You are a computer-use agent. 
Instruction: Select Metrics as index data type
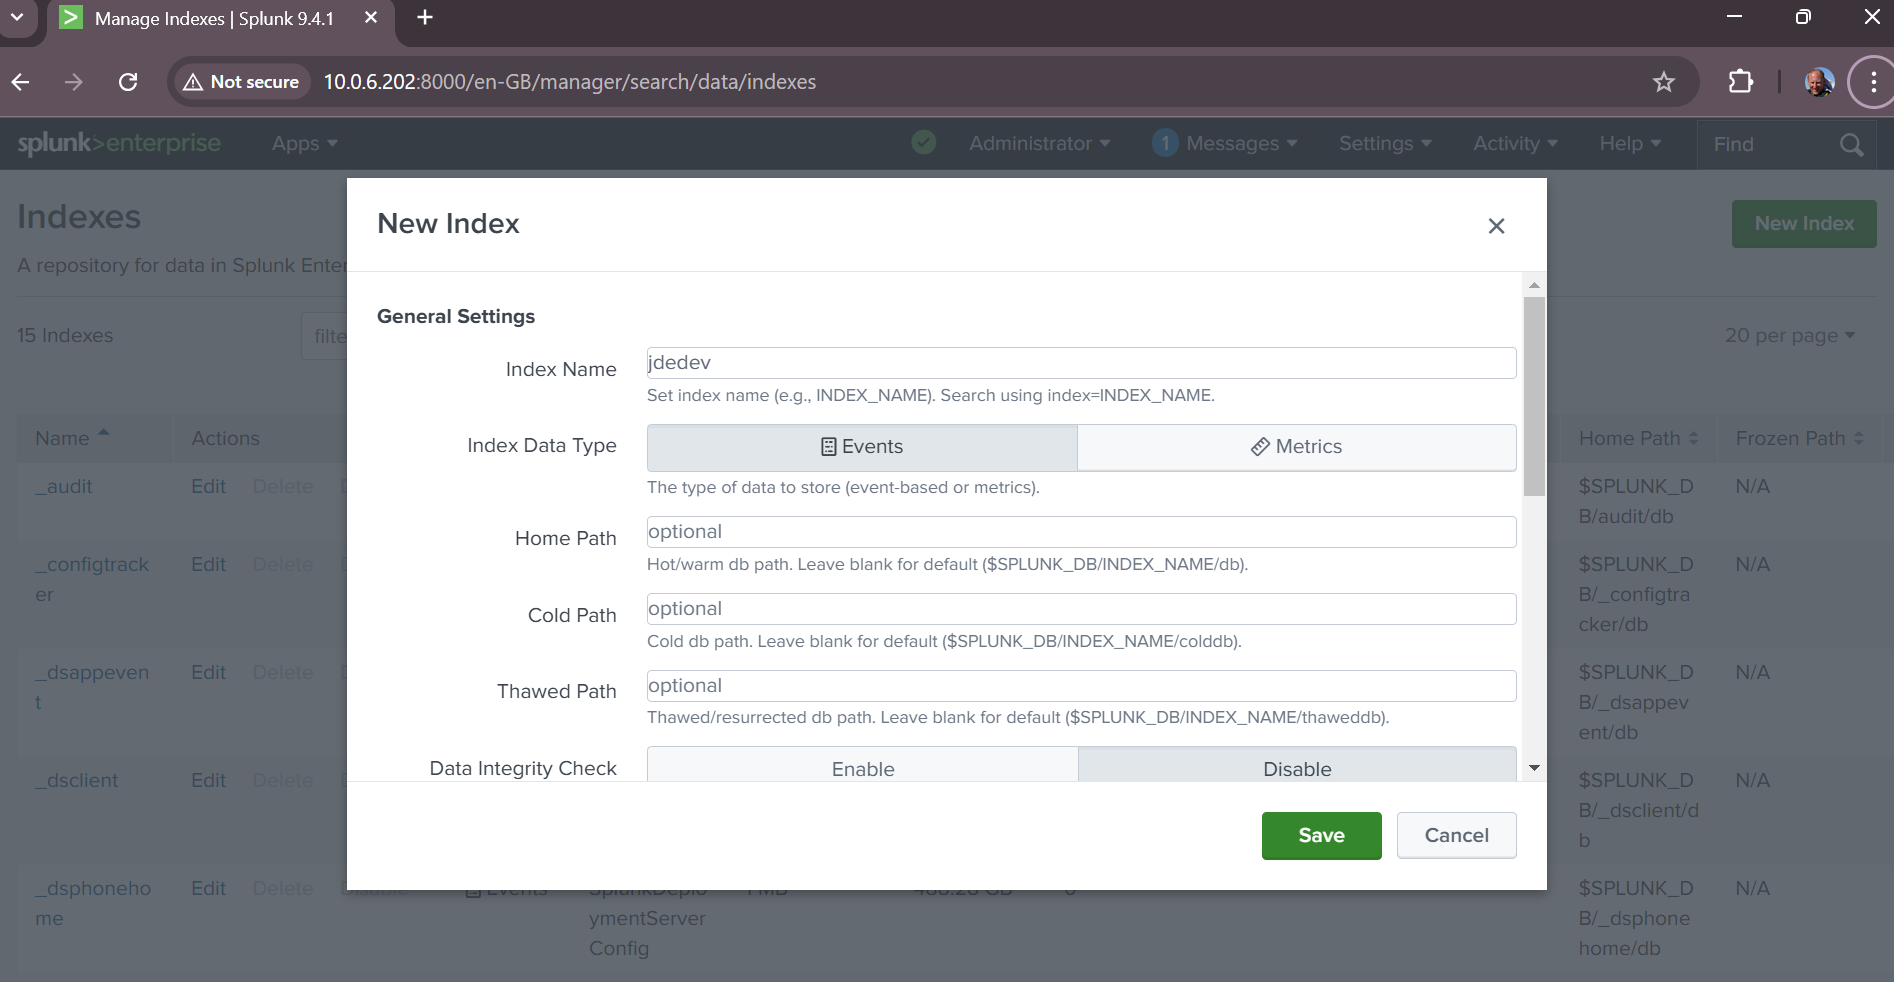[1296, 447]
